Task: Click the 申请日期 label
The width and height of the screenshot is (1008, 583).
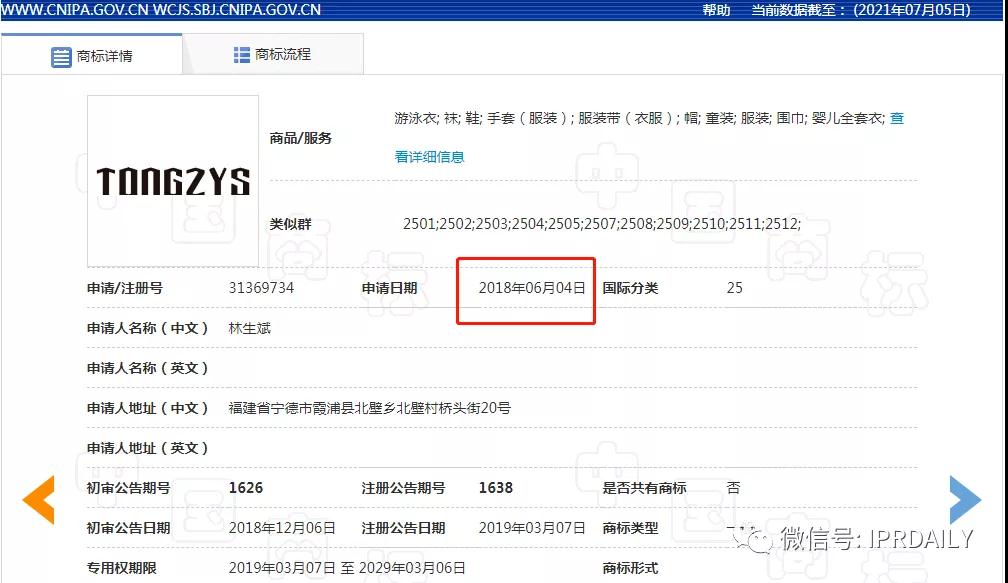Action: [x=389, y=288]
